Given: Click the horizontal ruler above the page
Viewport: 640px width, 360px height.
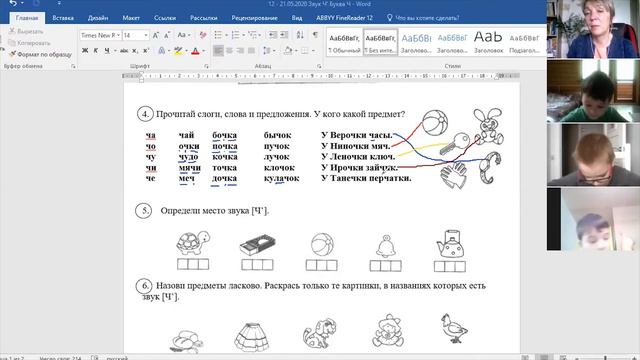Looking at the screenshot, I should [x=321, y=76].
